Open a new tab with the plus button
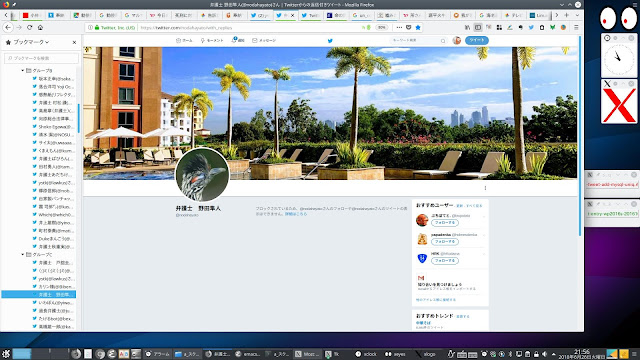Screen dimensions: 640x360 [x=567, y=15]
